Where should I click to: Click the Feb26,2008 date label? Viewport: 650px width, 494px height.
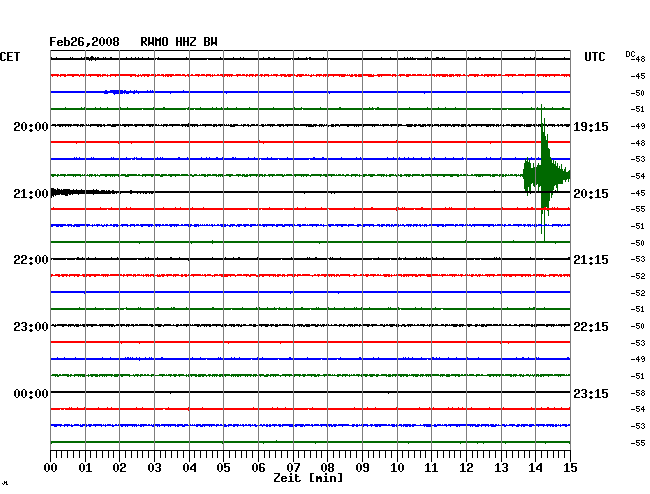coord(84,42)
